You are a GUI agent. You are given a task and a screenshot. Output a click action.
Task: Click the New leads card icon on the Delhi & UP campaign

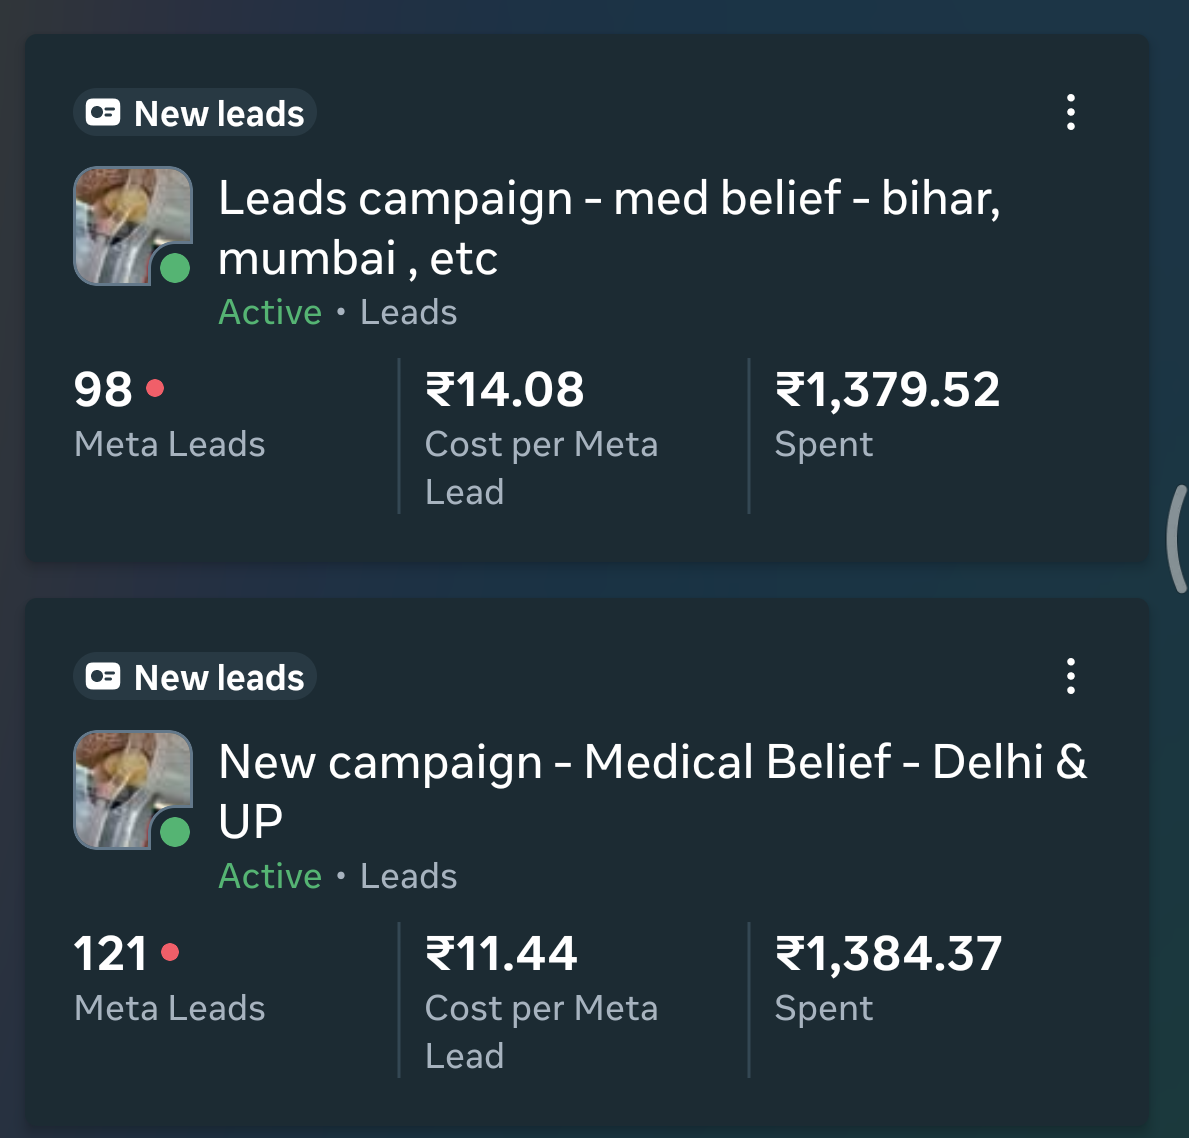point(103,677)
